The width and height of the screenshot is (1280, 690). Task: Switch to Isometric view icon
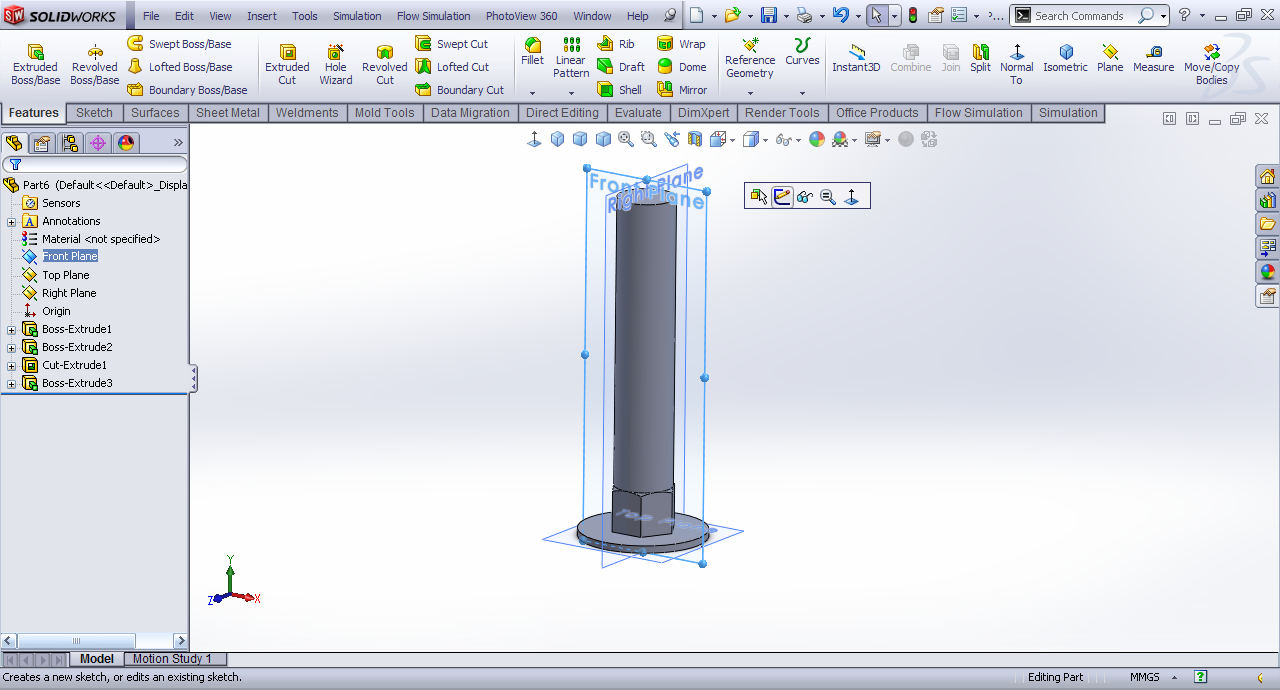[x=1065, y=58]
